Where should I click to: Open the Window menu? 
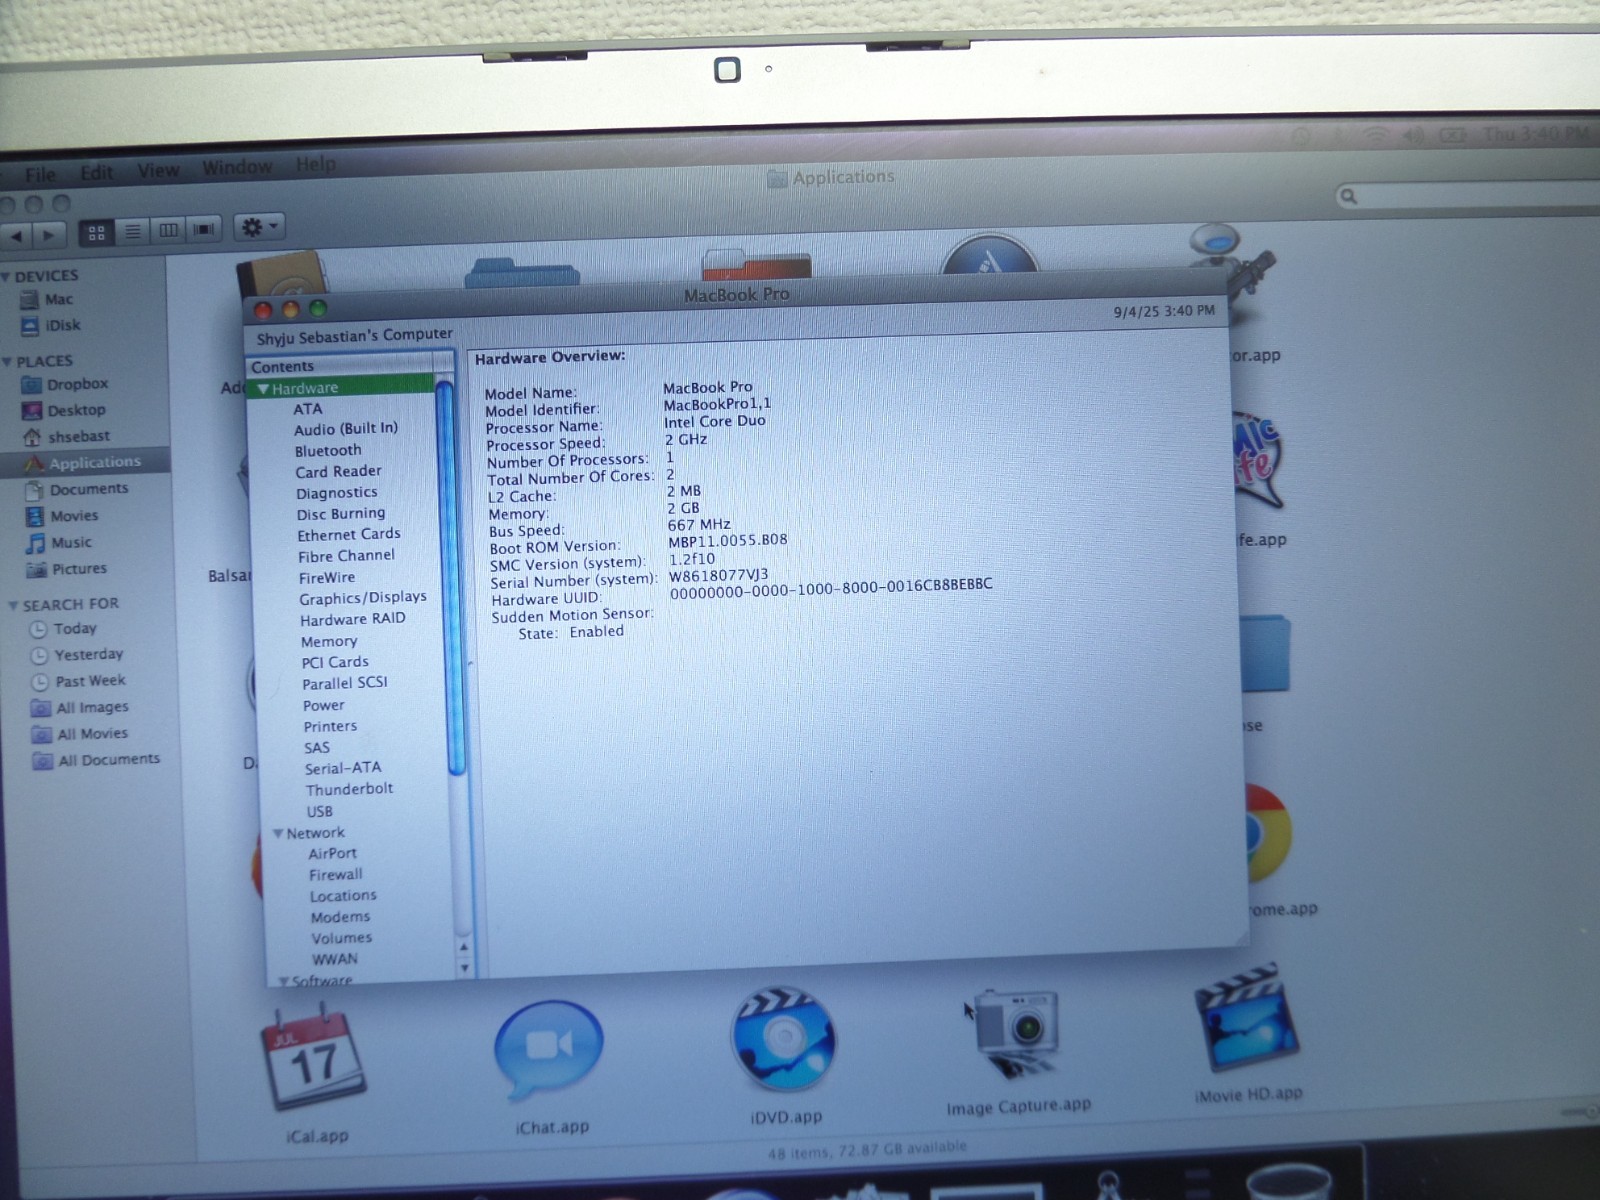tap(237, 167)
